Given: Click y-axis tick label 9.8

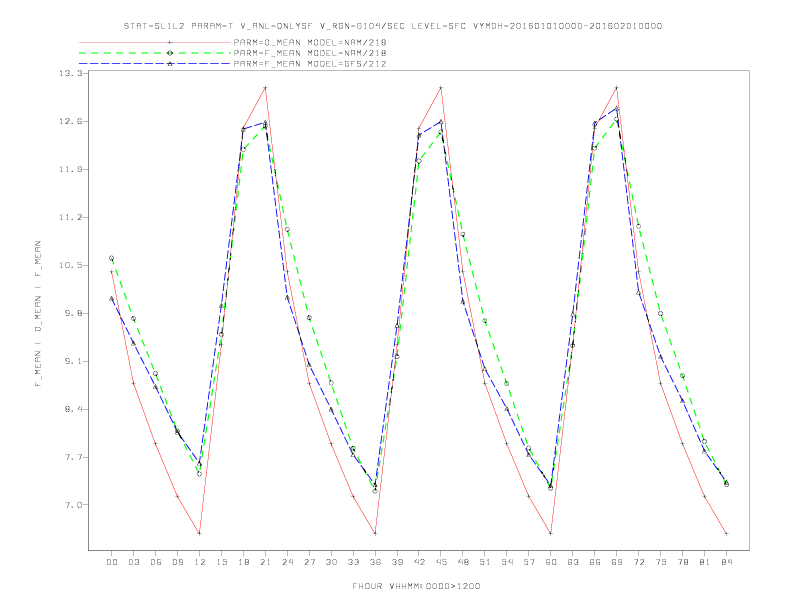Looking at the screenshot, I should click(74, 314).
